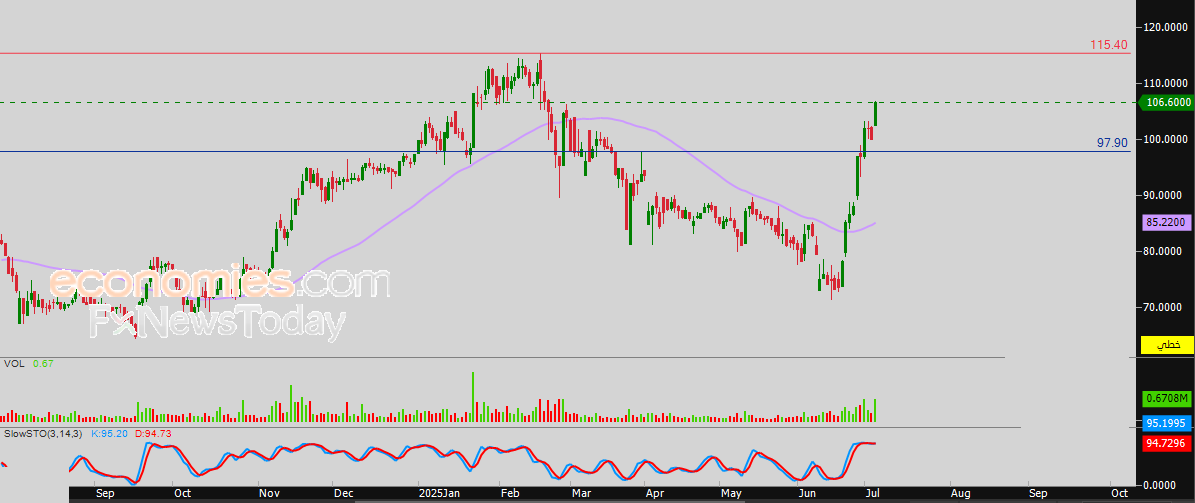Click the D:94.73 stochastic value
The image size is (1195, 503).
pos(153,433)
